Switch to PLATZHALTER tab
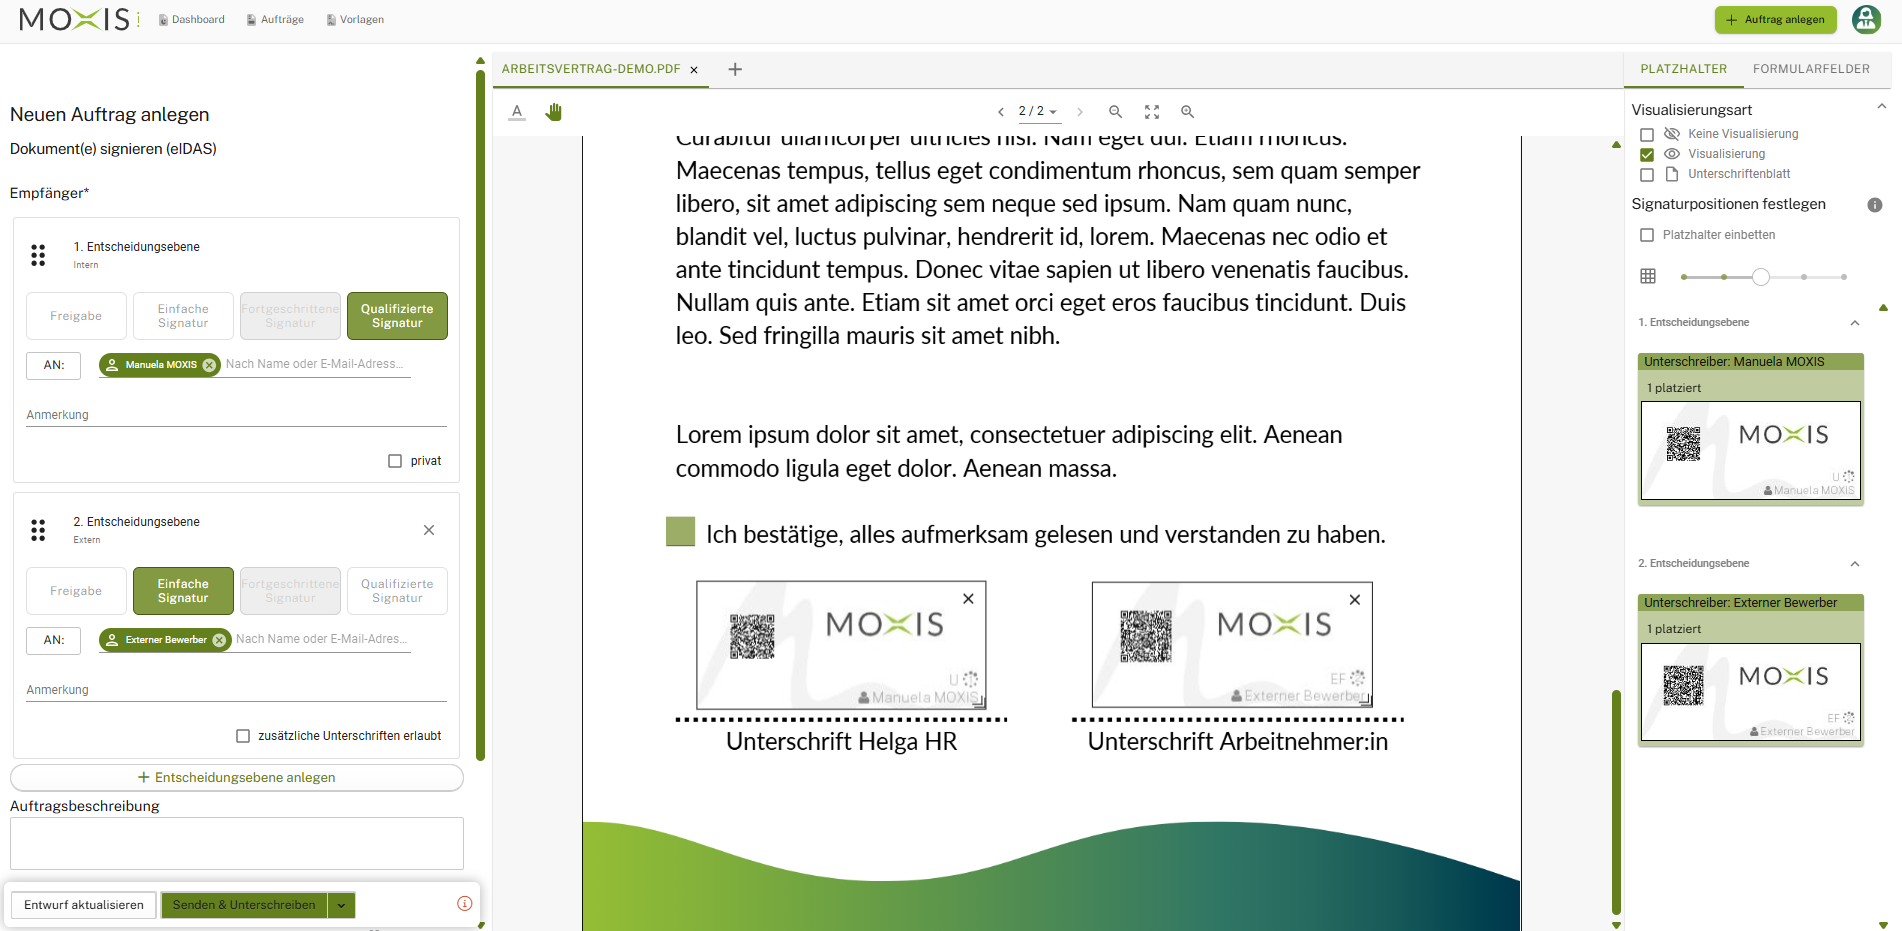 coord(1683,69)
